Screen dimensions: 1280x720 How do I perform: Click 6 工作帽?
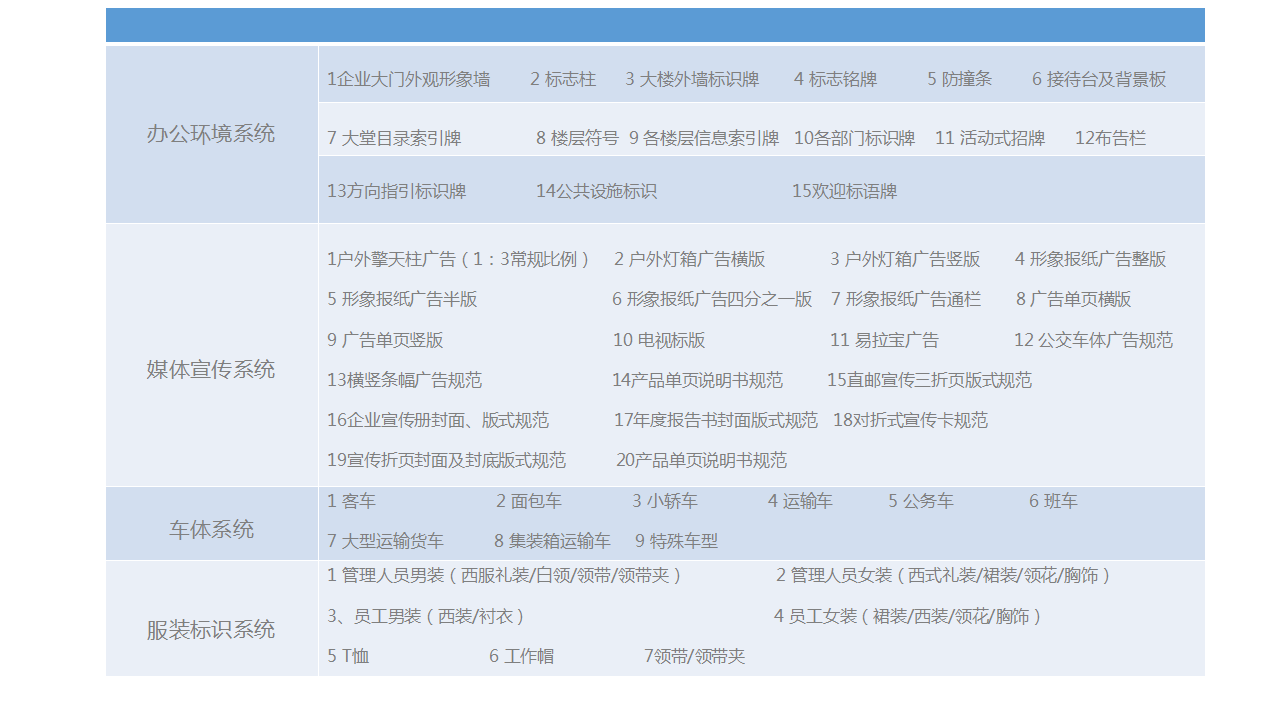[x=522, y=657]
